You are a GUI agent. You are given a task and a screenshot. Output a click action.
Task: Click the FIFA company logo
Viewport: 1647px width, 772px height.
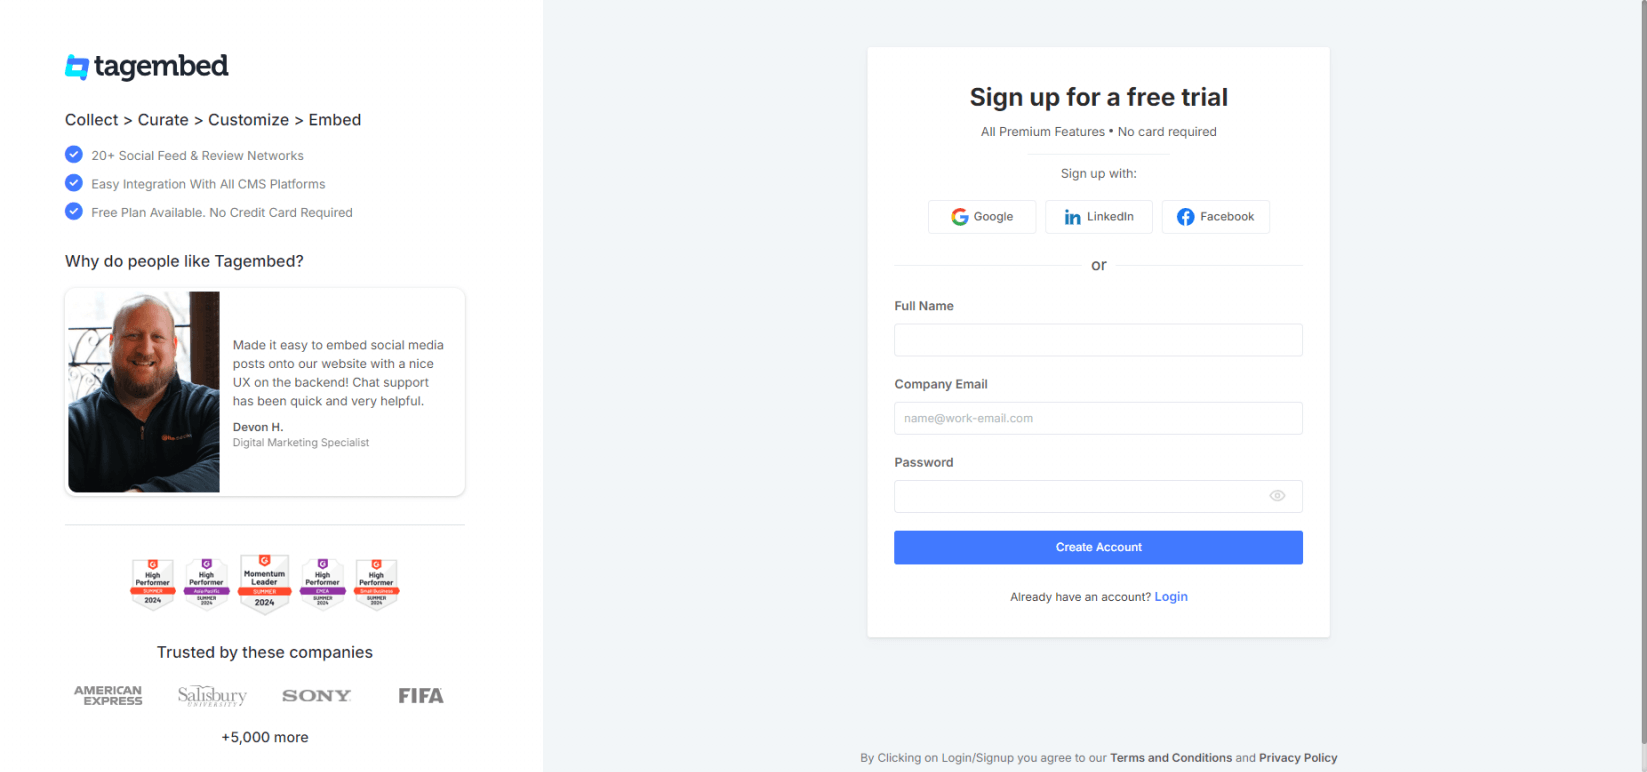pos(421,695)
